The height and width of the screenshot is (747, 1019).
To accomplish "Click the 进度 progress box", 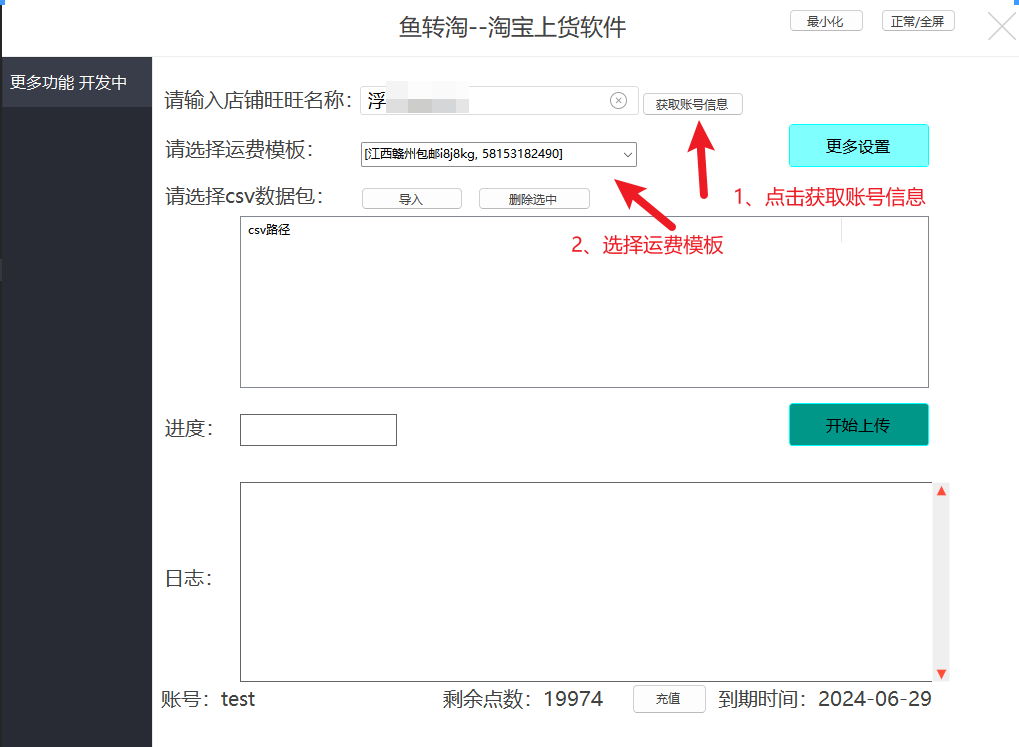I will (x=318, y=430).
